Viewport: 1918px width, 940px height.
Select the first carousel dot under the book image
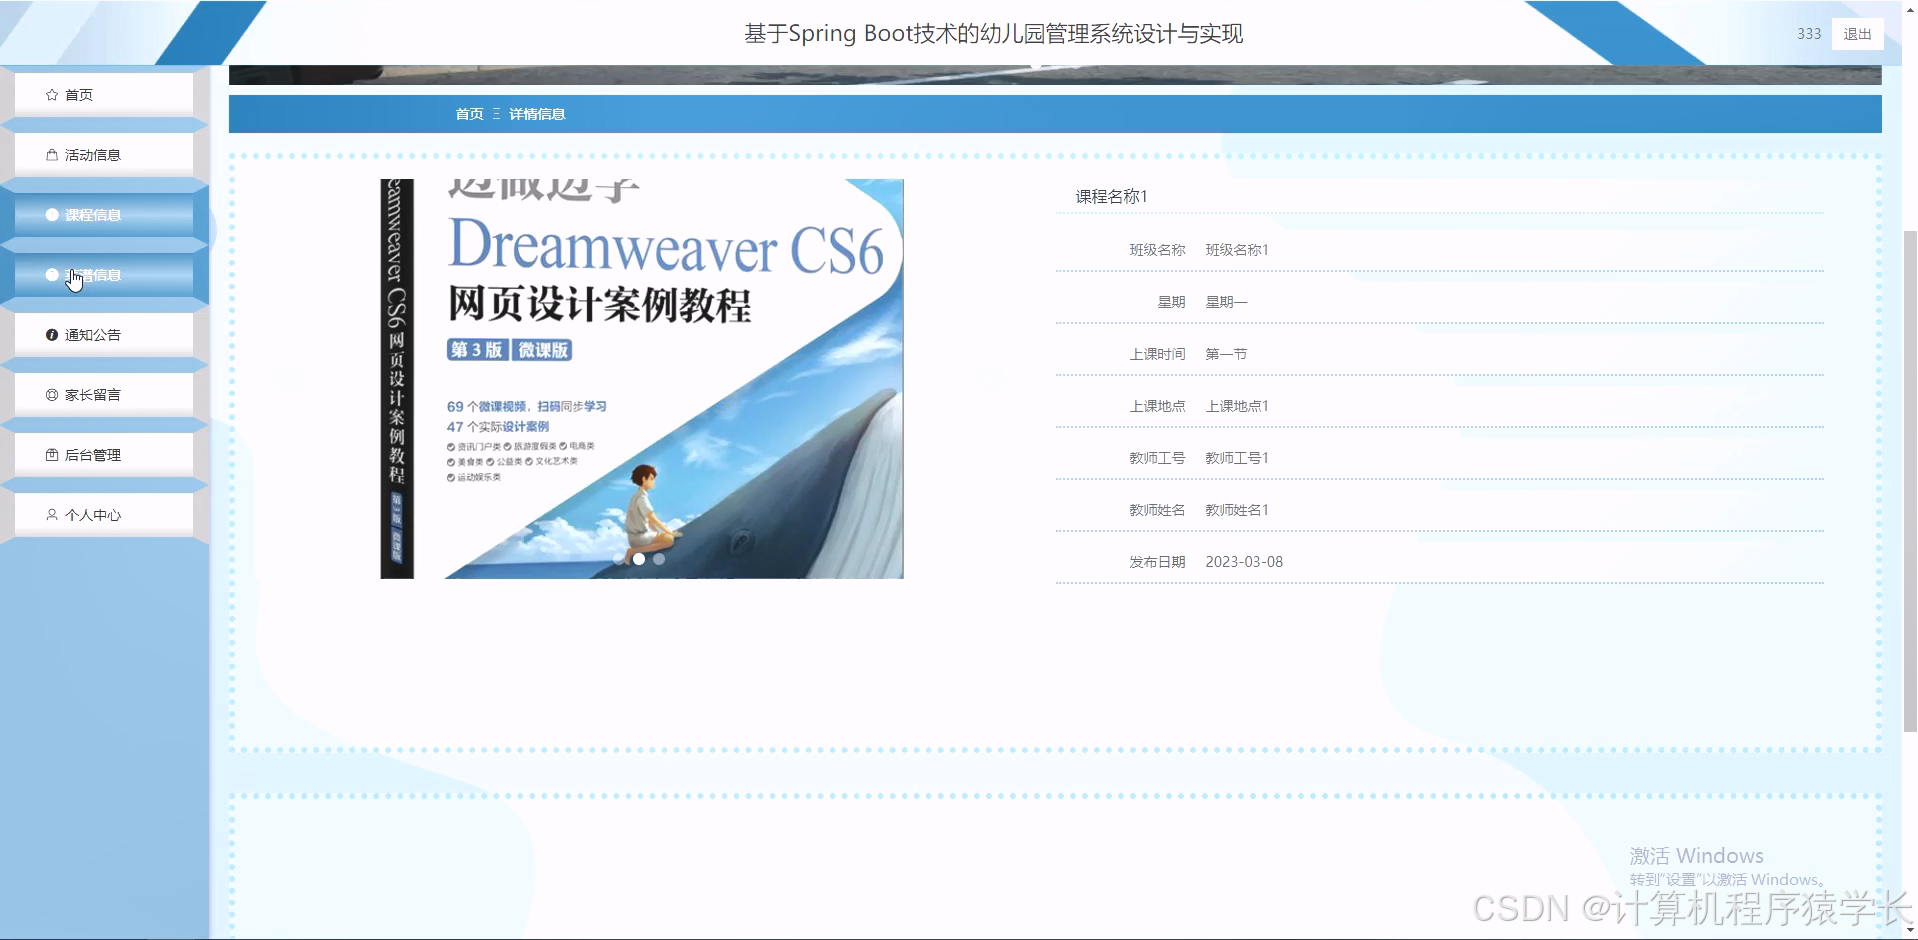click(639, 559)
